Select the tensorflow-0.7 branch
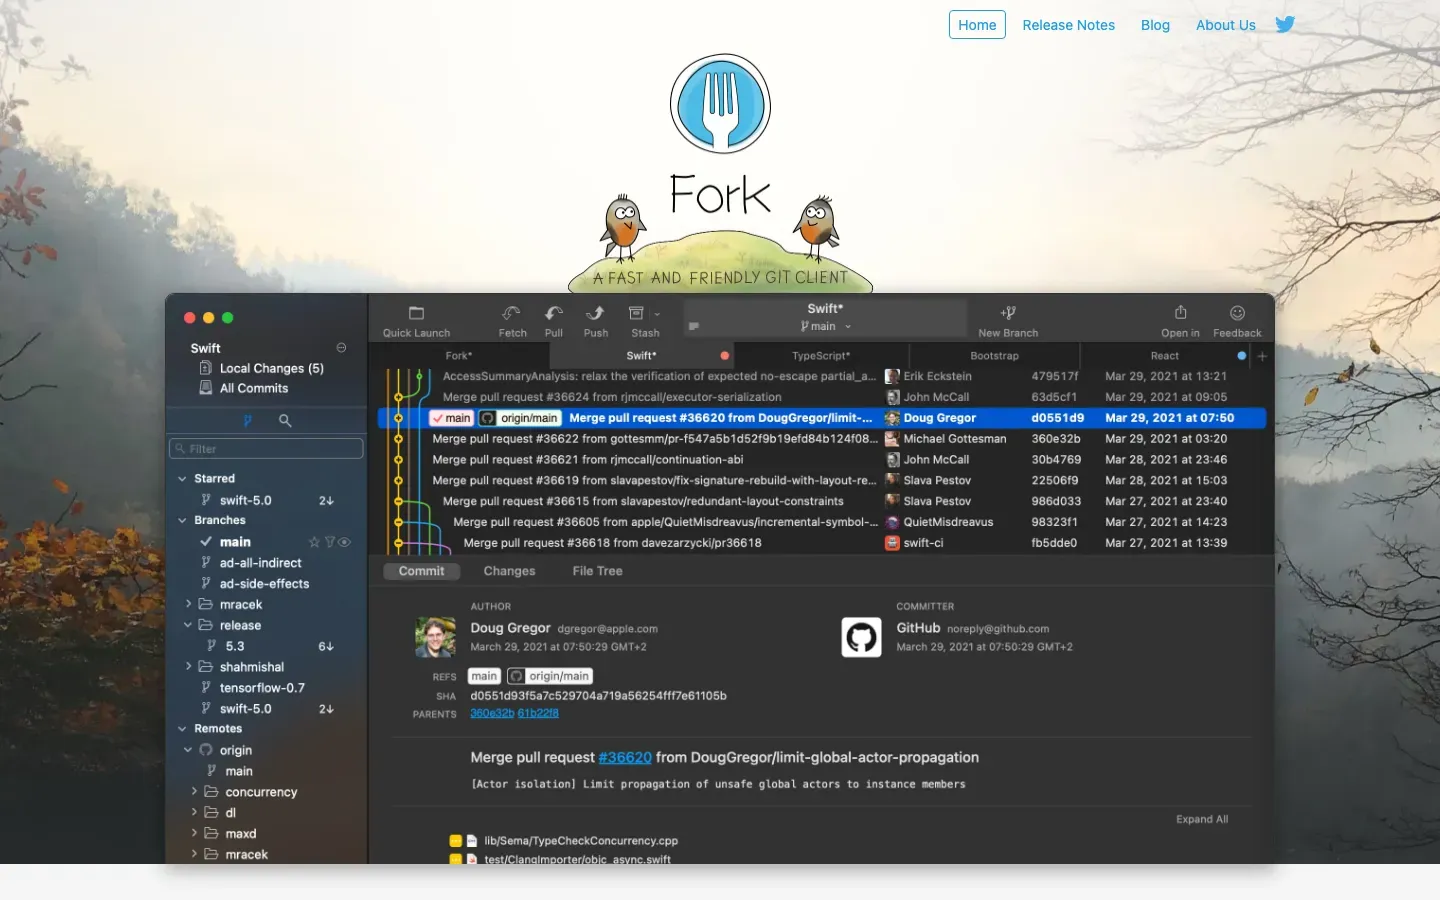 click(x=262, y=688)
